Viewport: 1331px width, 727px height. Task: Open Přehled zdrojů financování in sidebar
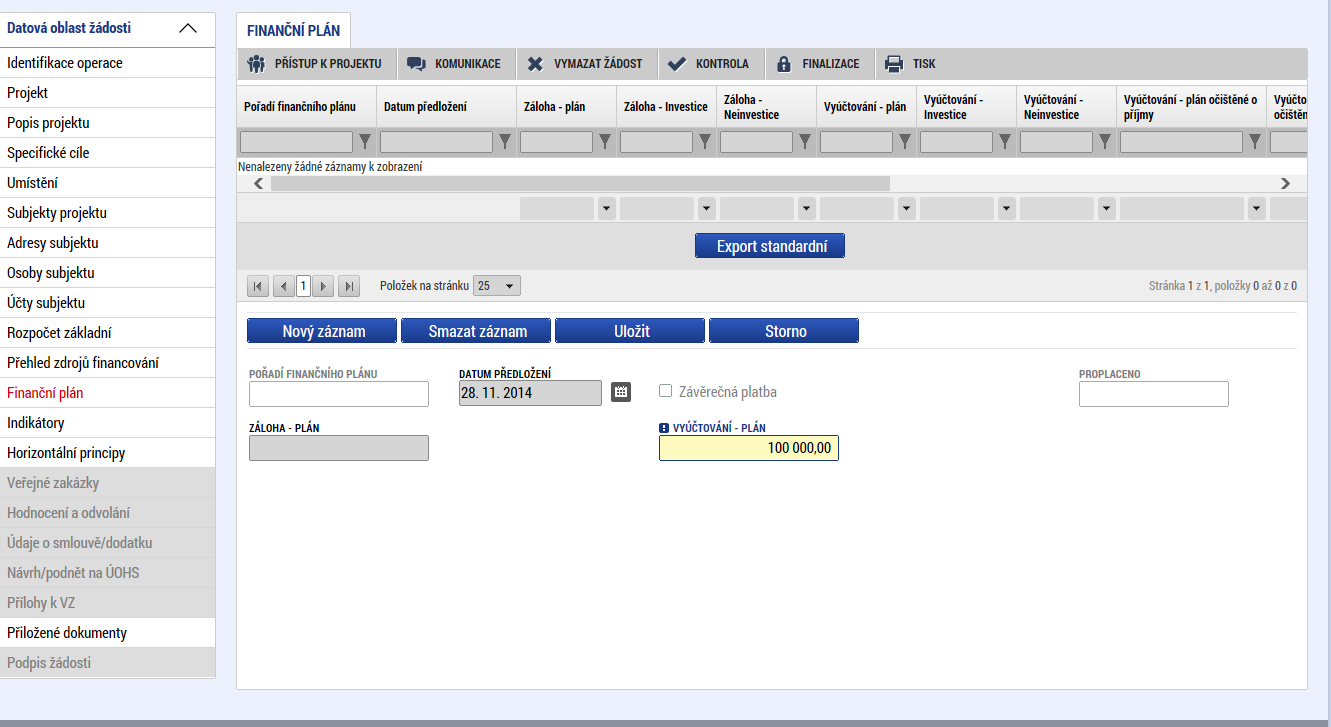107,363
